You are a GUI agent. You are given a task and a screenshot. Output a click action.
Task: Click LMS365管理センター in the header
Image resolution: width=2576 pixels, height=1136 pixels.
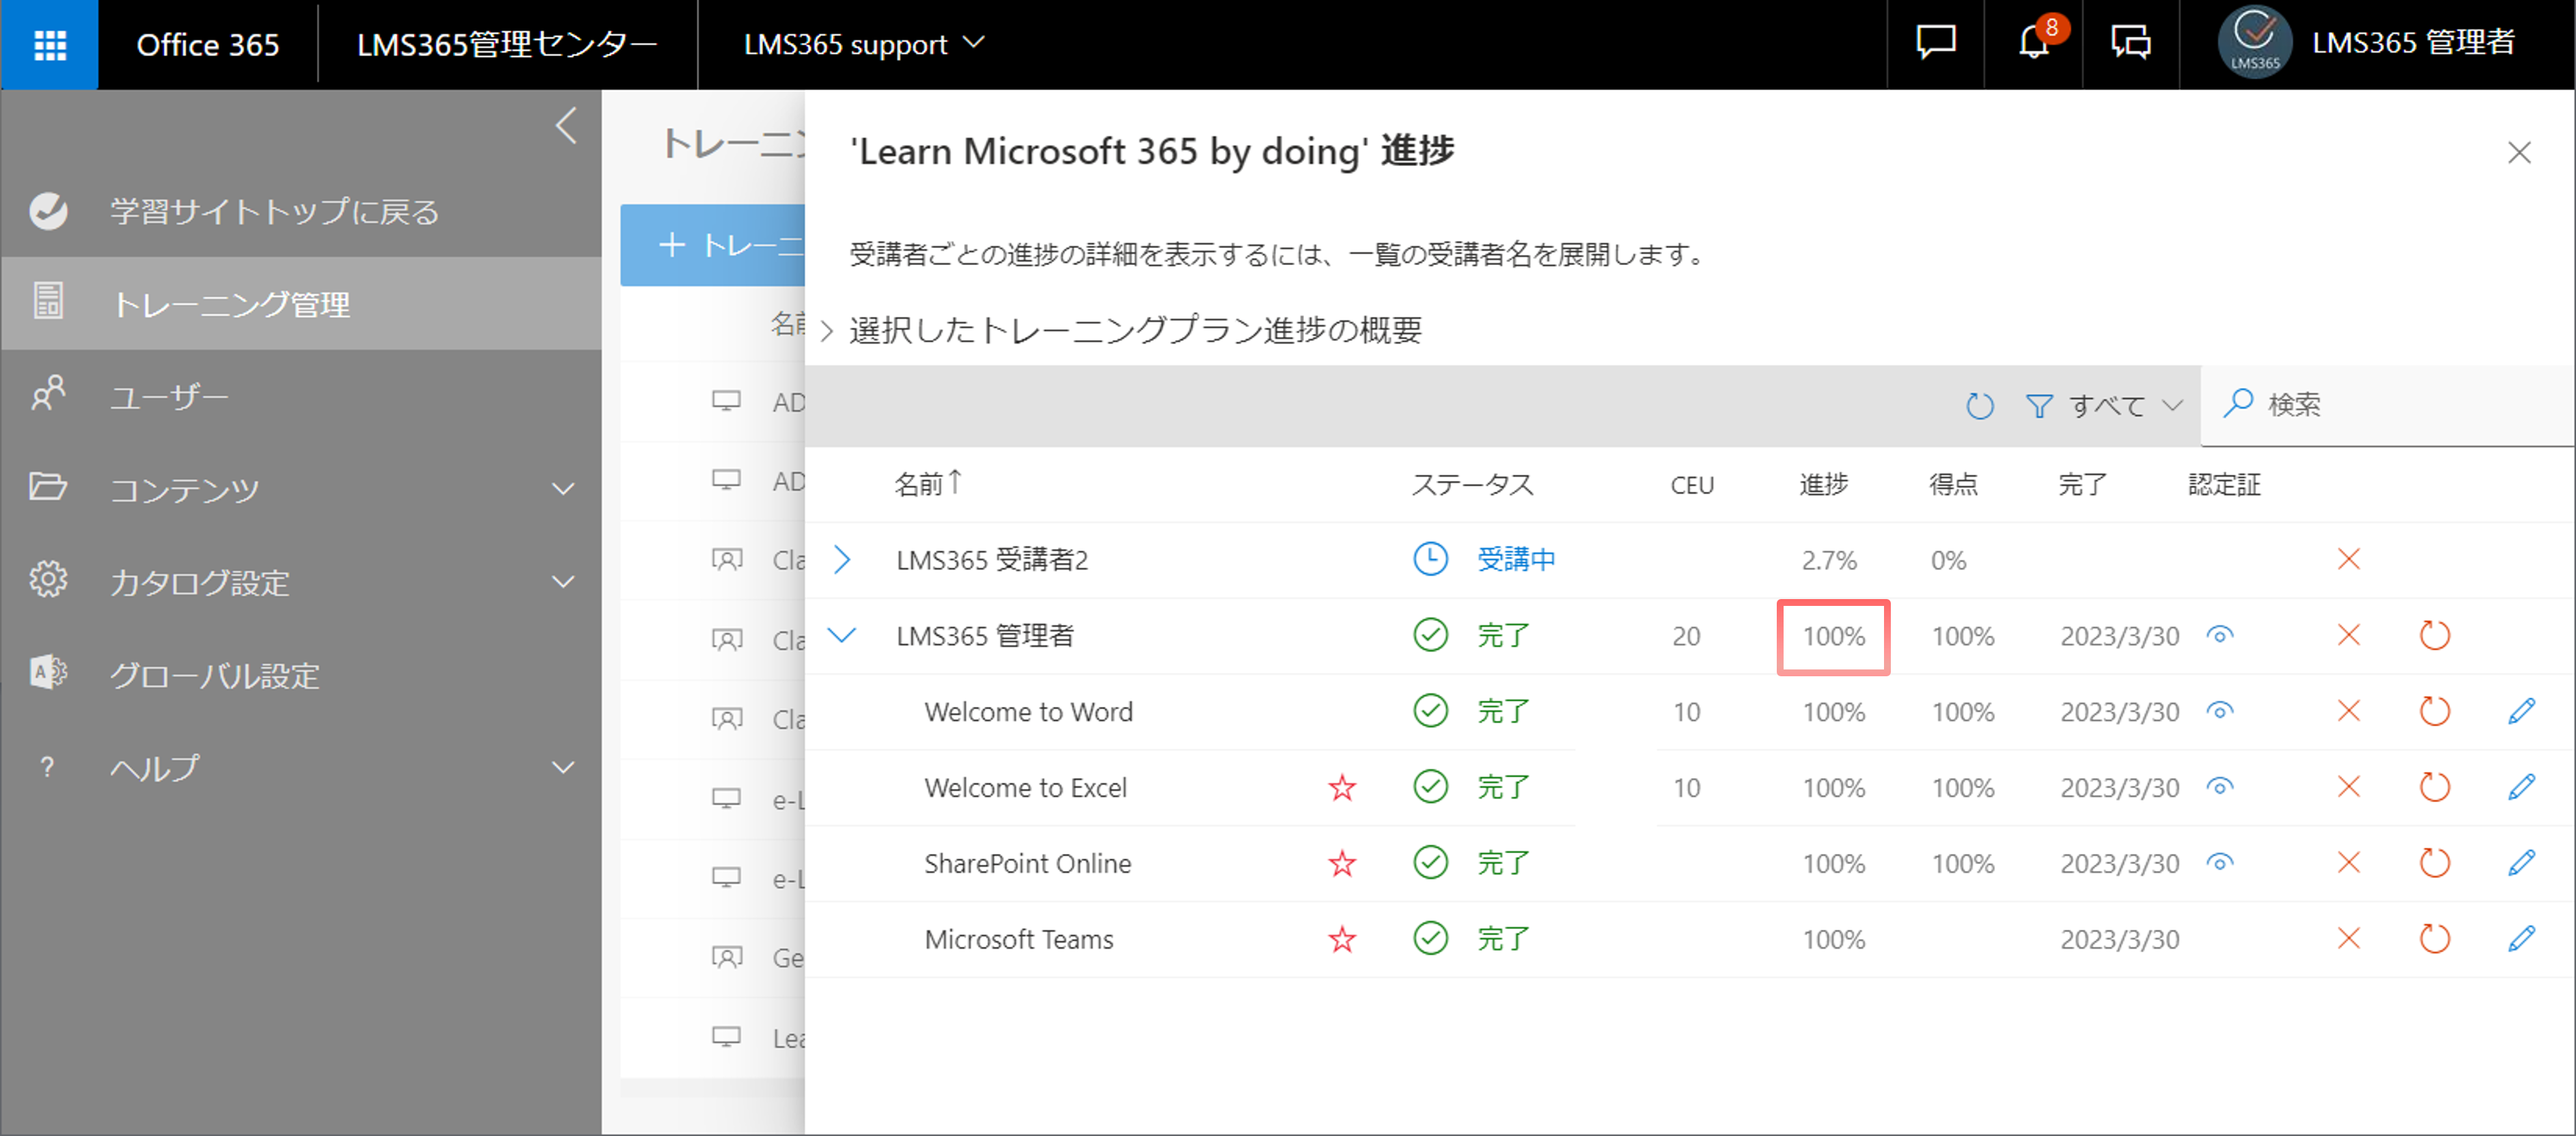507,45
